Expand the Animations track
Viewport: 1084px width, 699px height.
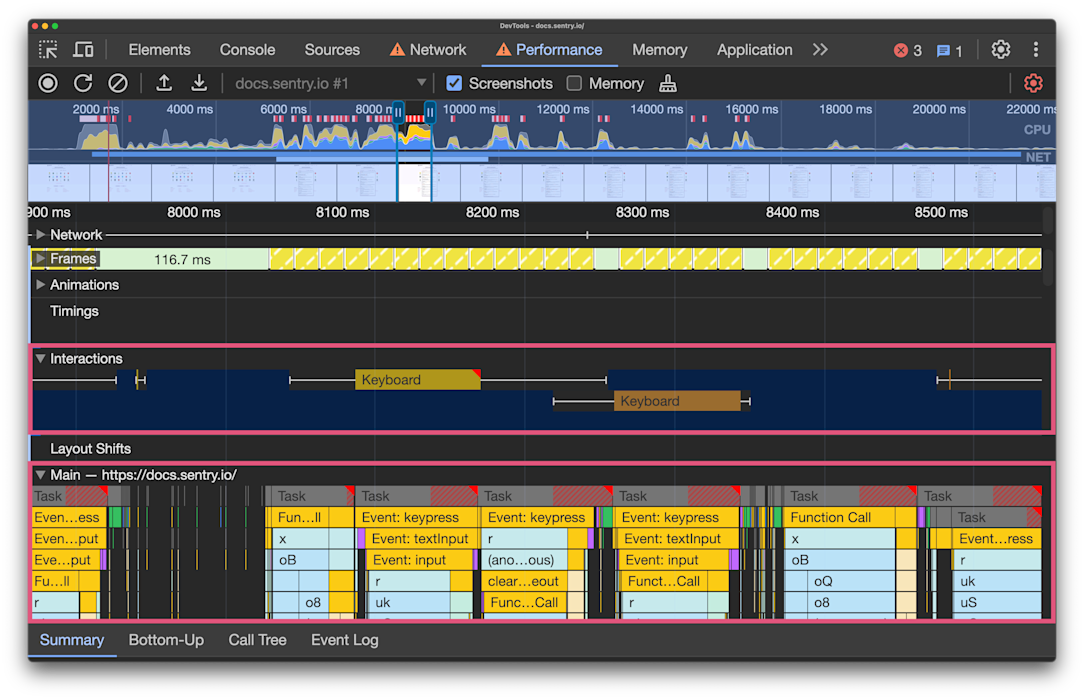pos(41,285)
